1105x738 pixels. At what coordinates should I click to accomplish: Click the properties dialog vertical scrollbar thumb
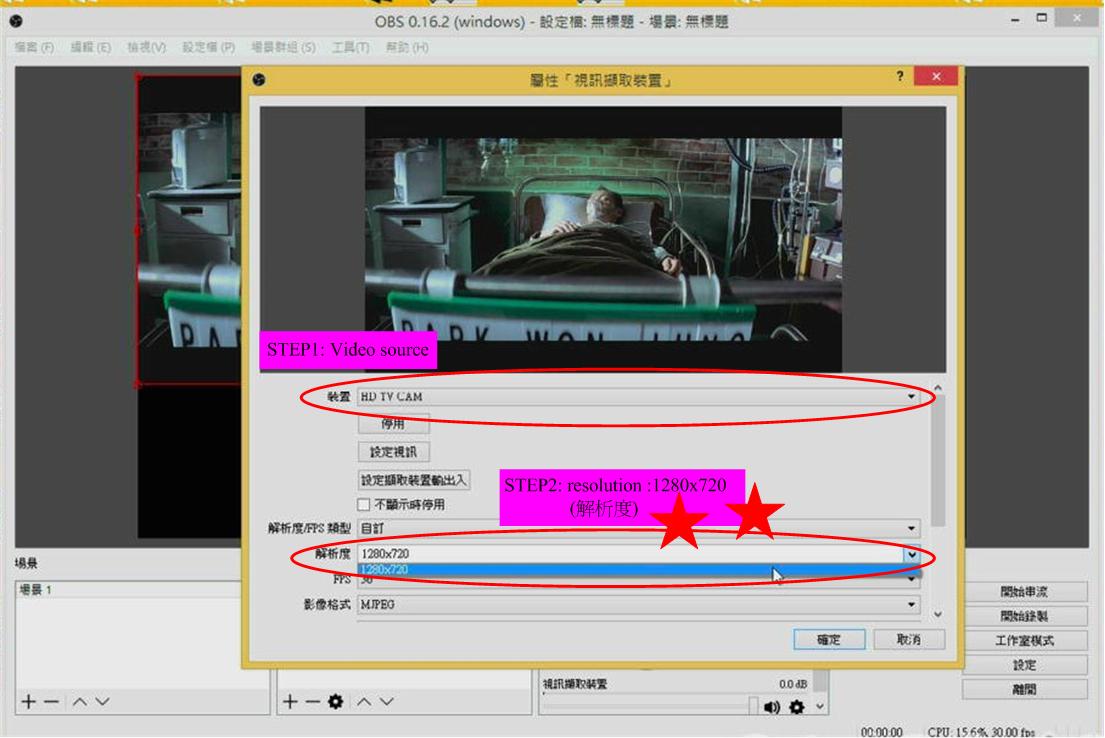(937, 461)
